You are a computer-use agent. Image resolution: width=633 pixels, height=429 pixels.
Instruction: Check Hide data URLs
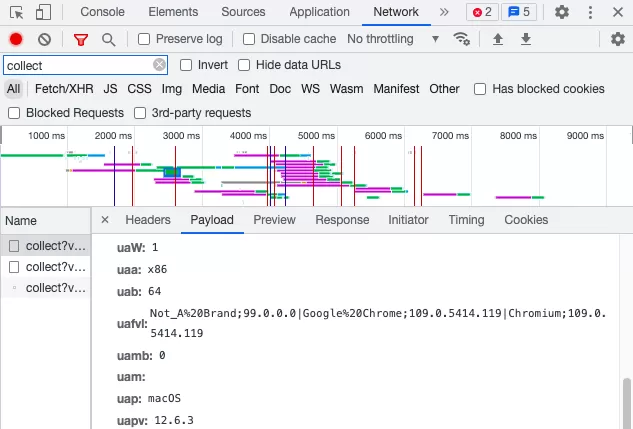pos(244,65)
